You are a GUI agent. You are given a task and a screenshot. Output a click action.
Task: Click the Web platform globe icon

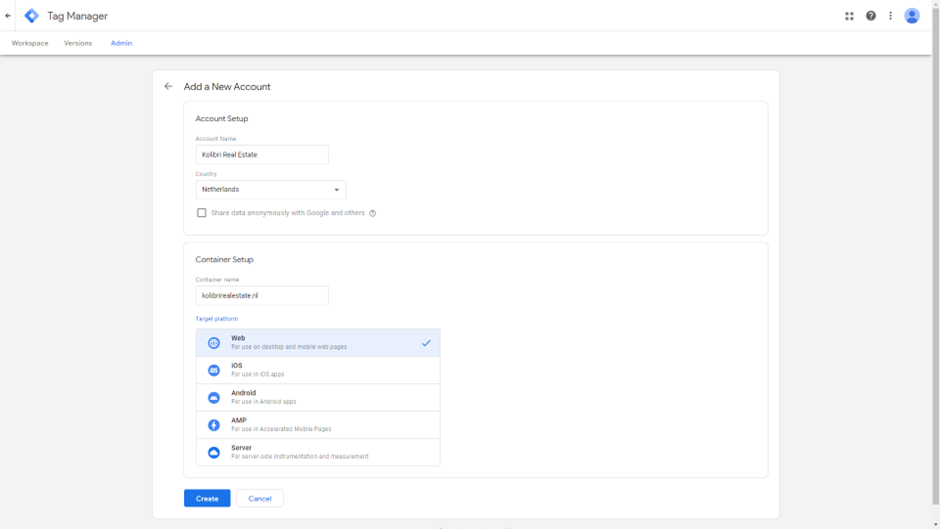point(213,343)
